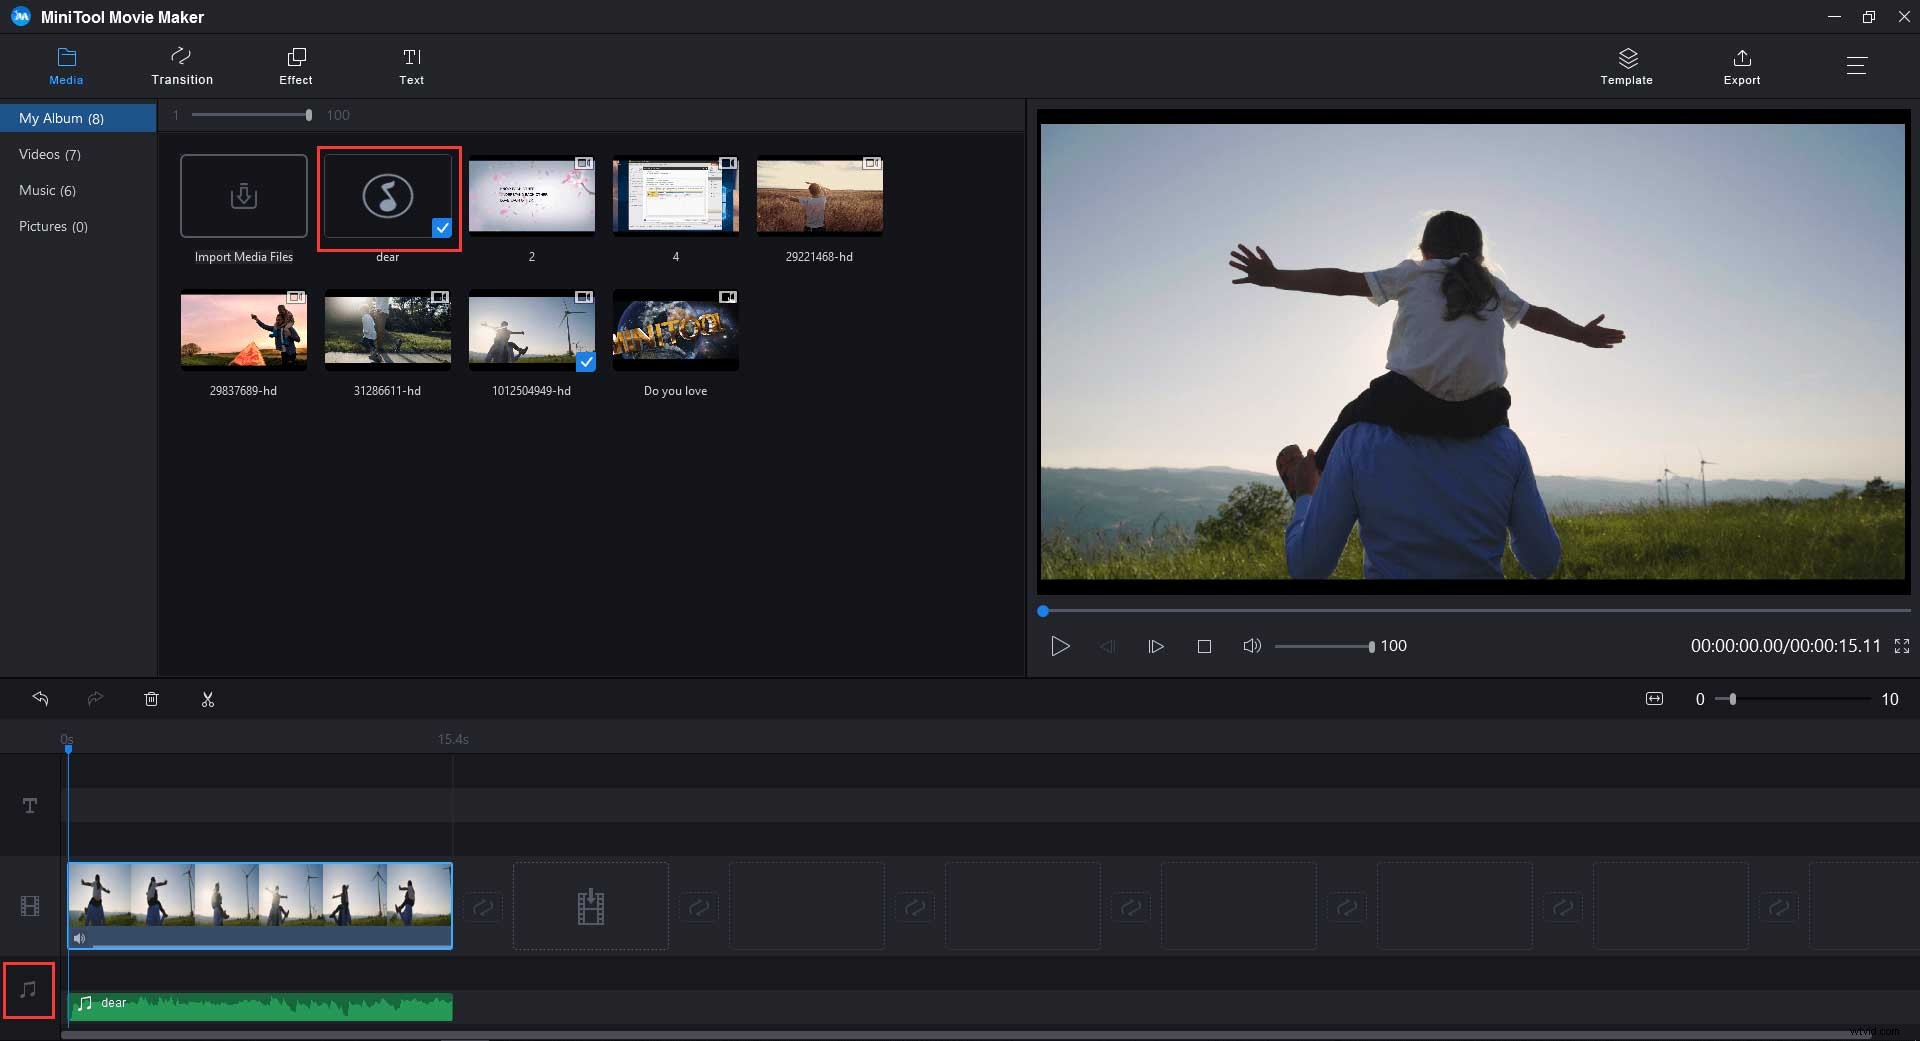
Task: Switch to the Effect tab
Action: tap(295, 65)
